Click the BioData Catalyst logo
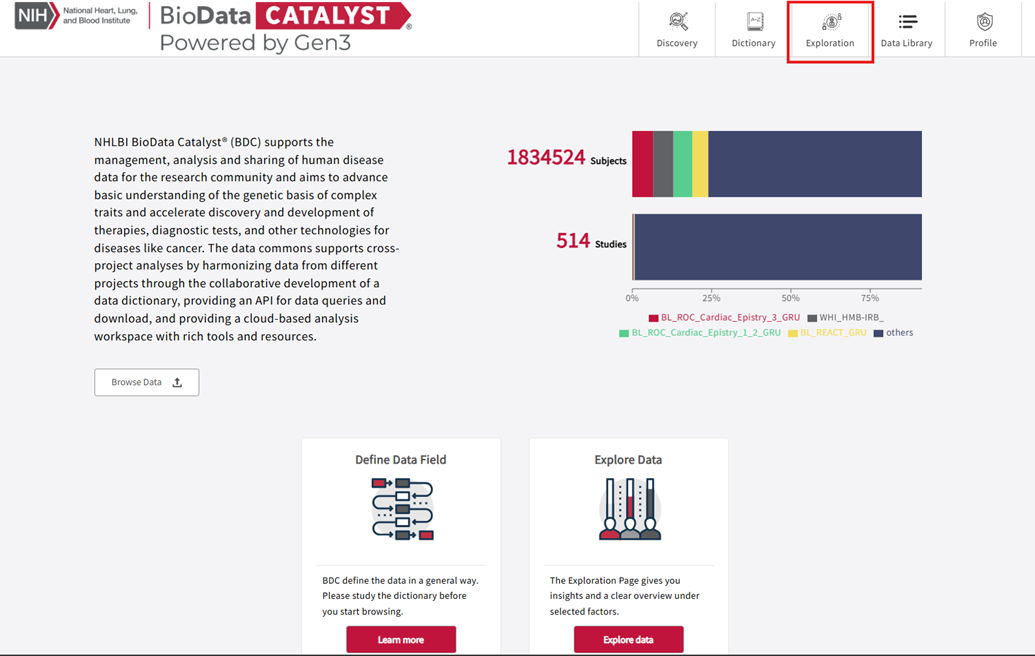 285,16
